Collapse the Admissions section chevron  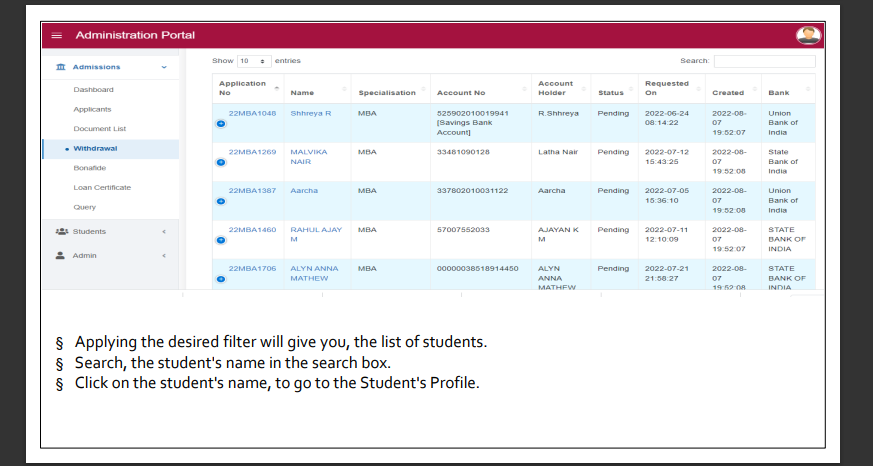tap(164, 67)
